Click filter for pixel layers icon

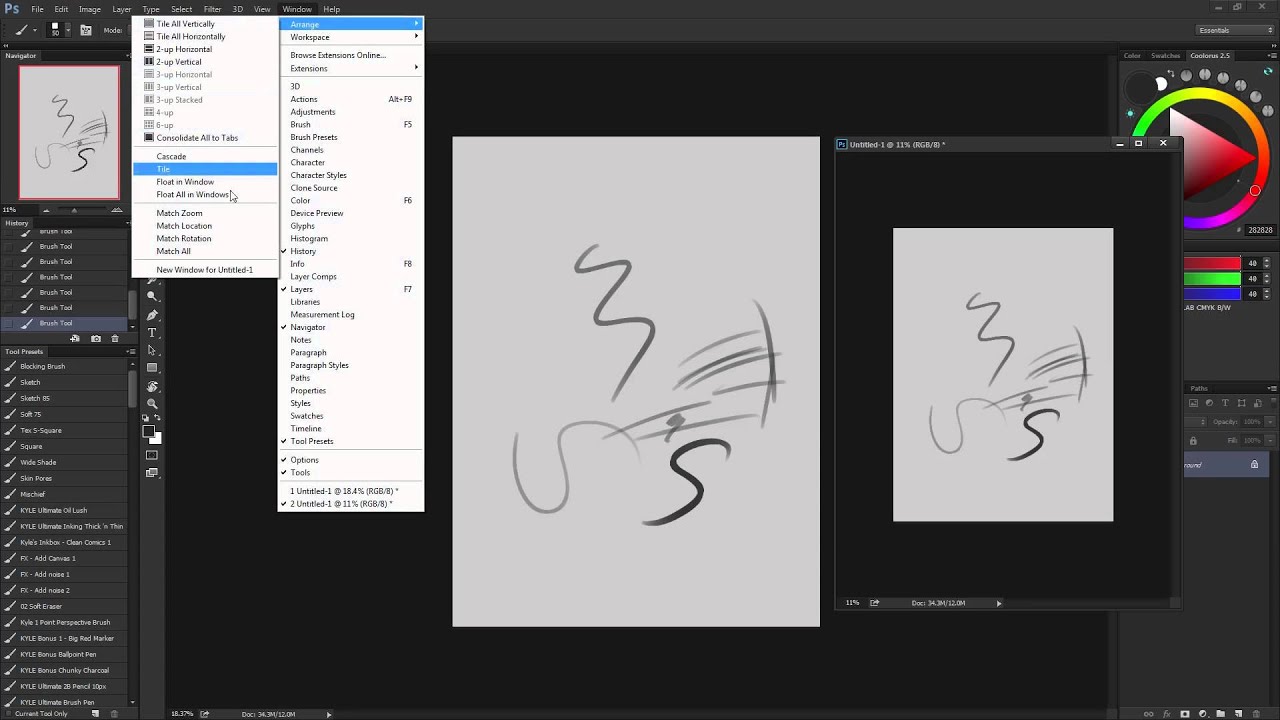[1193, 403]
